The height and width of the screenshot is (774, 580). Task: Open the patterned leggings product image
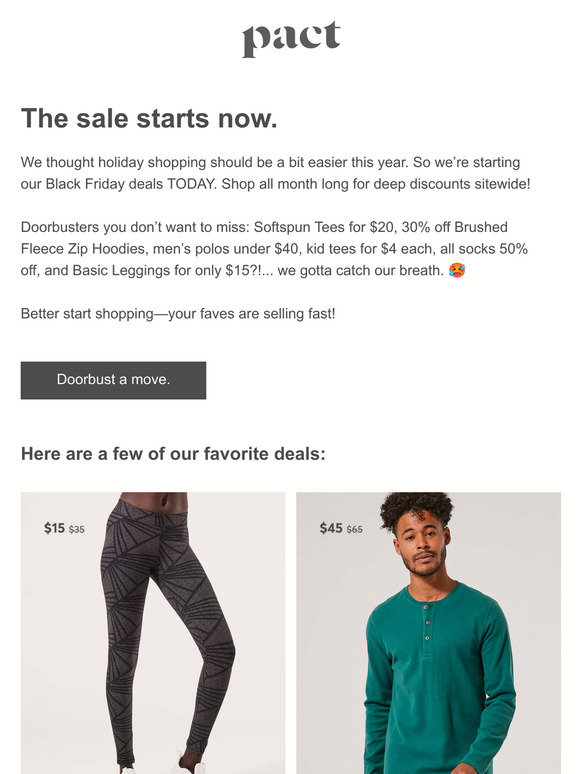coord(153,633)
